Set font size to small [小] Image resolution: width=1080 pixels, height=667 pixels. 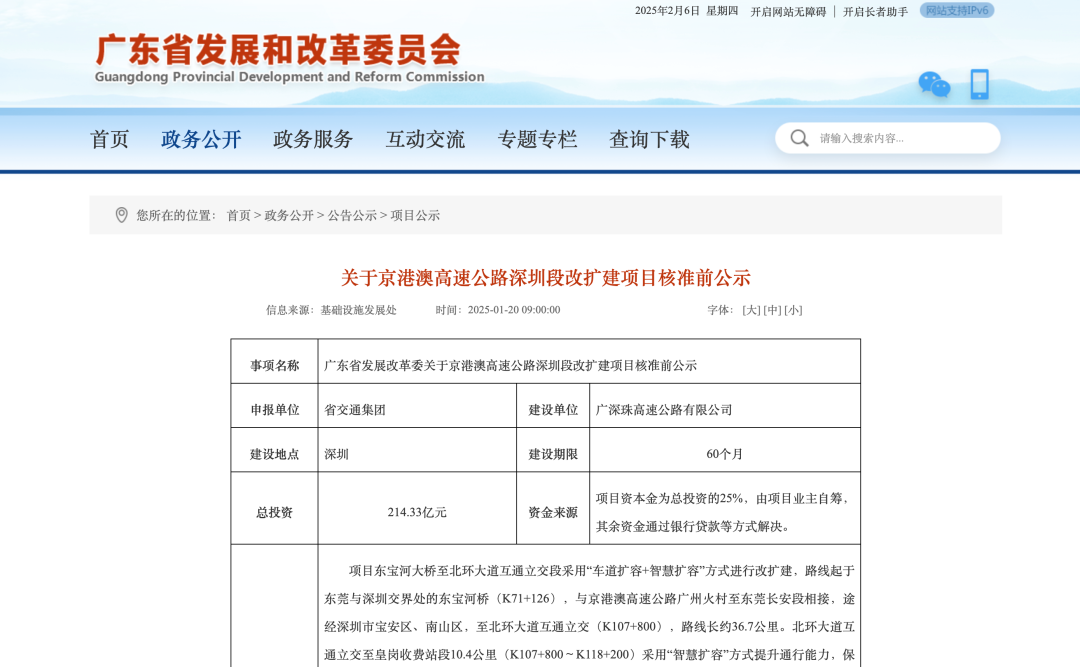click(793, 310)
